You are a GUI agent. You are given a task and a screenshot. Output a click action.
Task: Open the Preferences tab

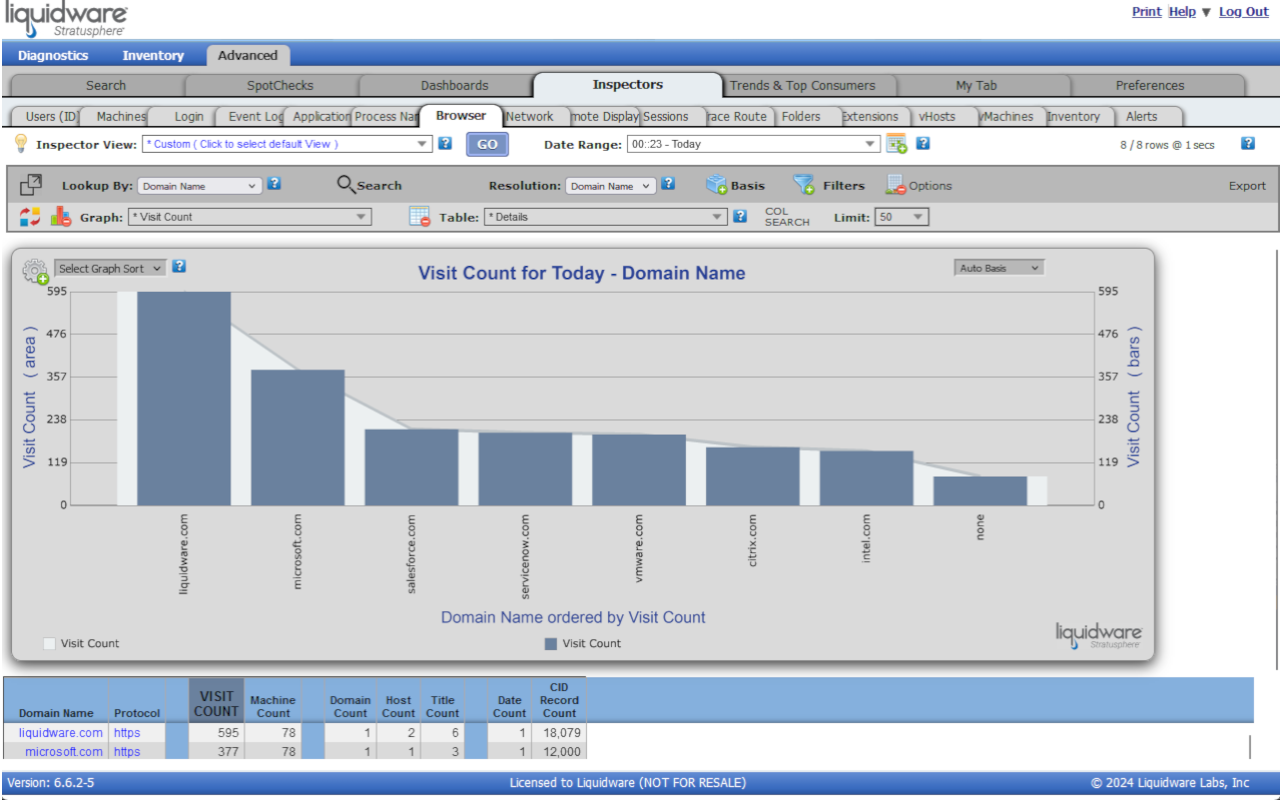tap(1150, 85)
